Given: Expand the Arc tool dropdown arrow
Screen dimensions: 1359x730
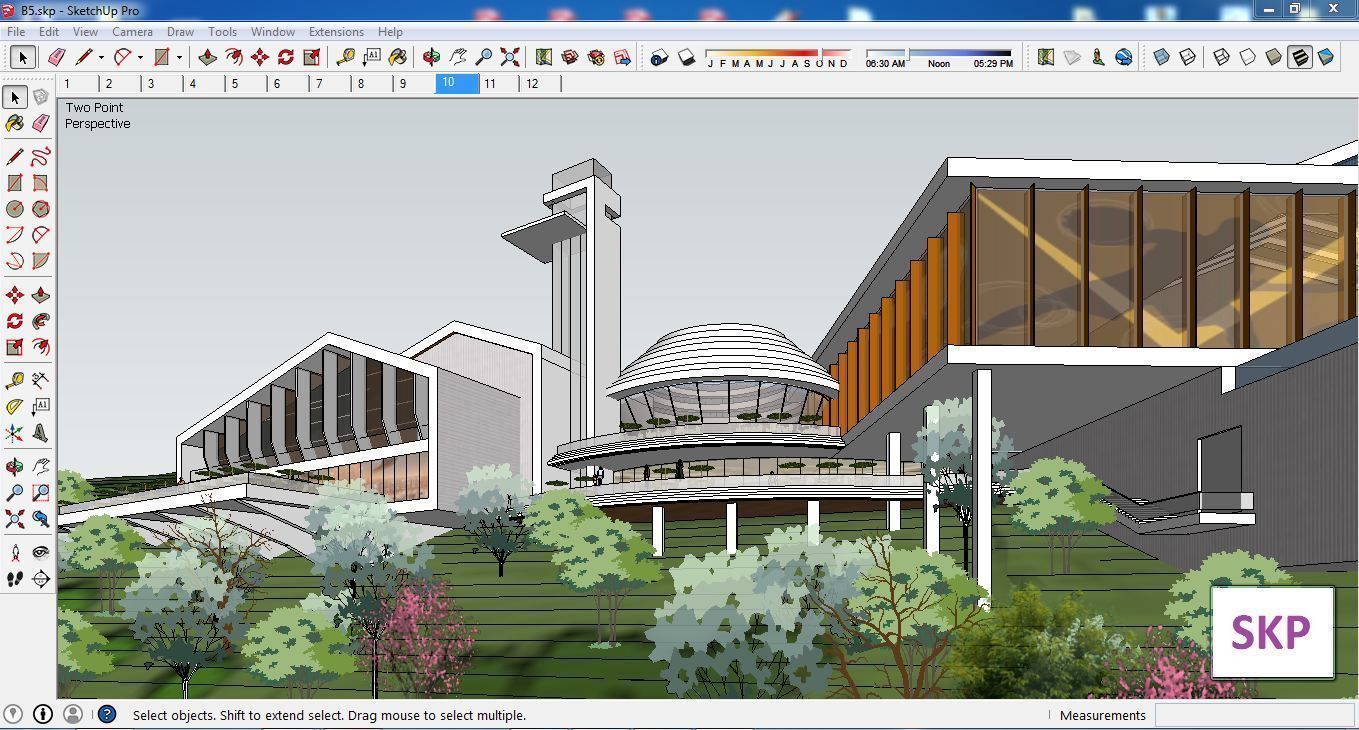Looking at the screenshot, I should (x=140, y=57).
